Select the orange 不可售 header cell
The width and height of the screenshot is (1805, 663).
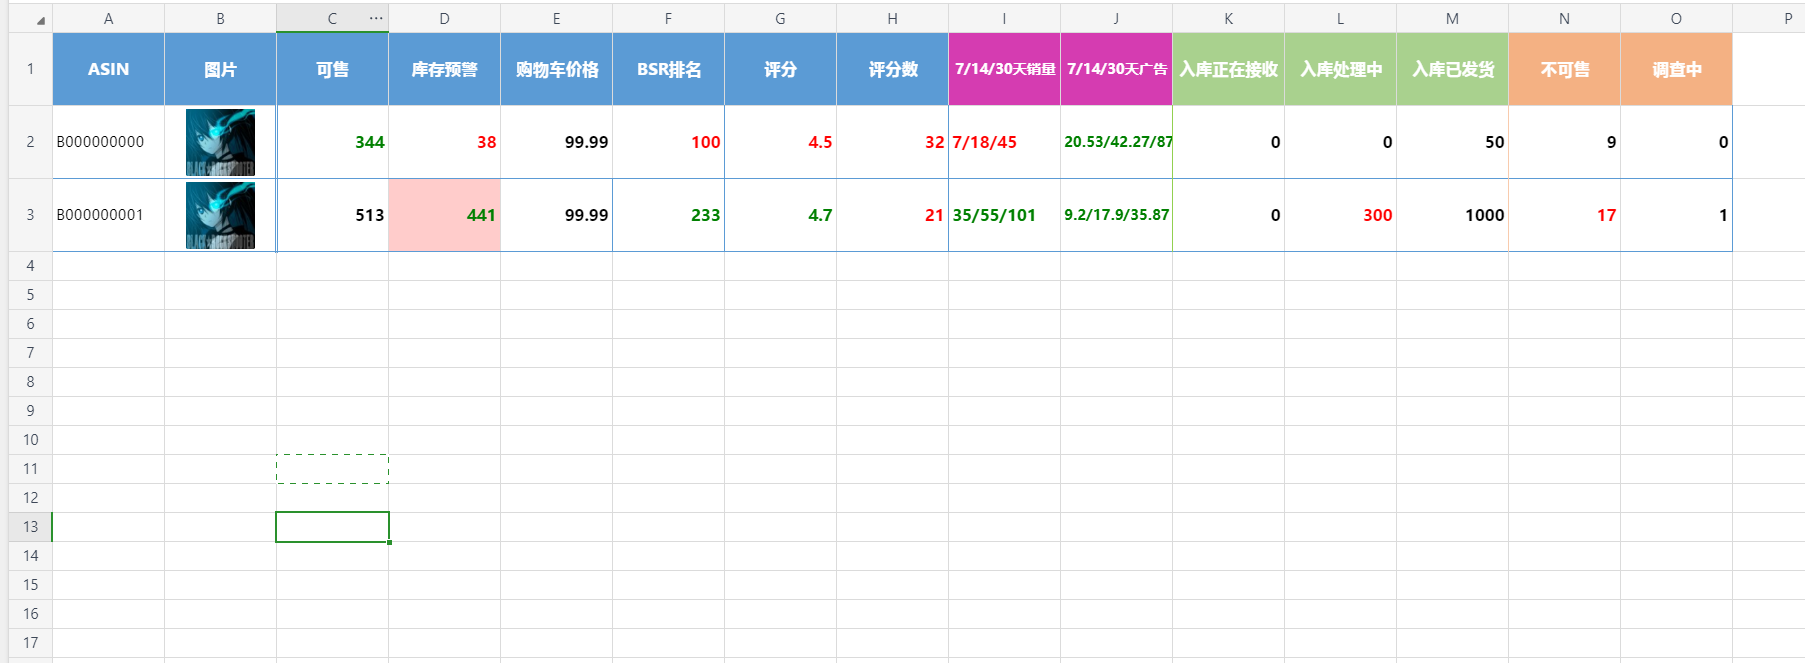pyautogui.click(x=1564, y=69)
